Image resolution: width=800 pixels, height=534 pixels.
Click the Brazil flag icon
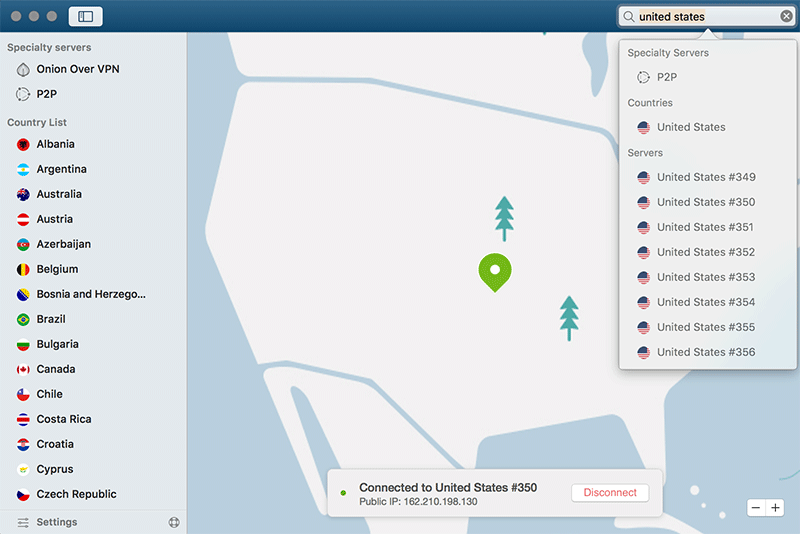point(23,319)
